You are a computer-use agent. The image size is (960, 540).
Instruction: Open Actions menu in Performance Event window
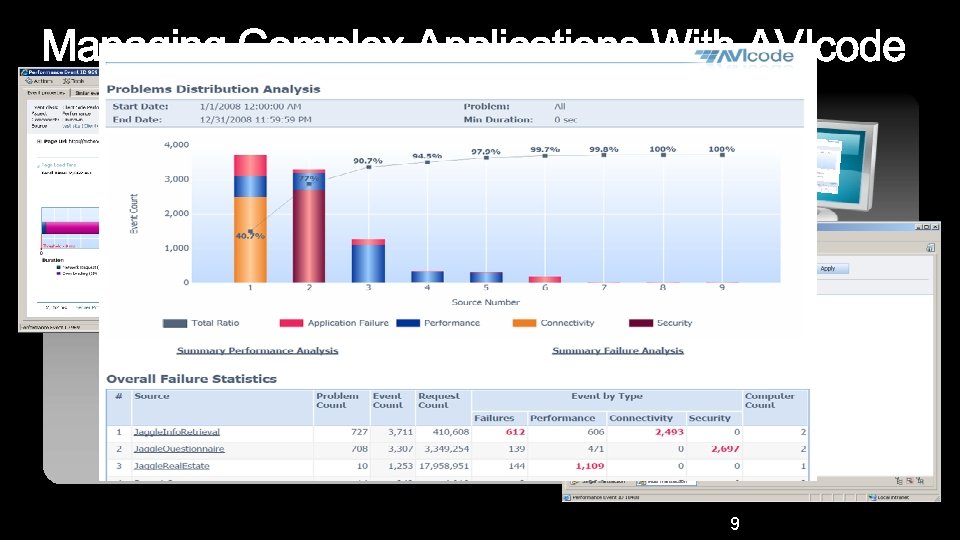point(39,81)
